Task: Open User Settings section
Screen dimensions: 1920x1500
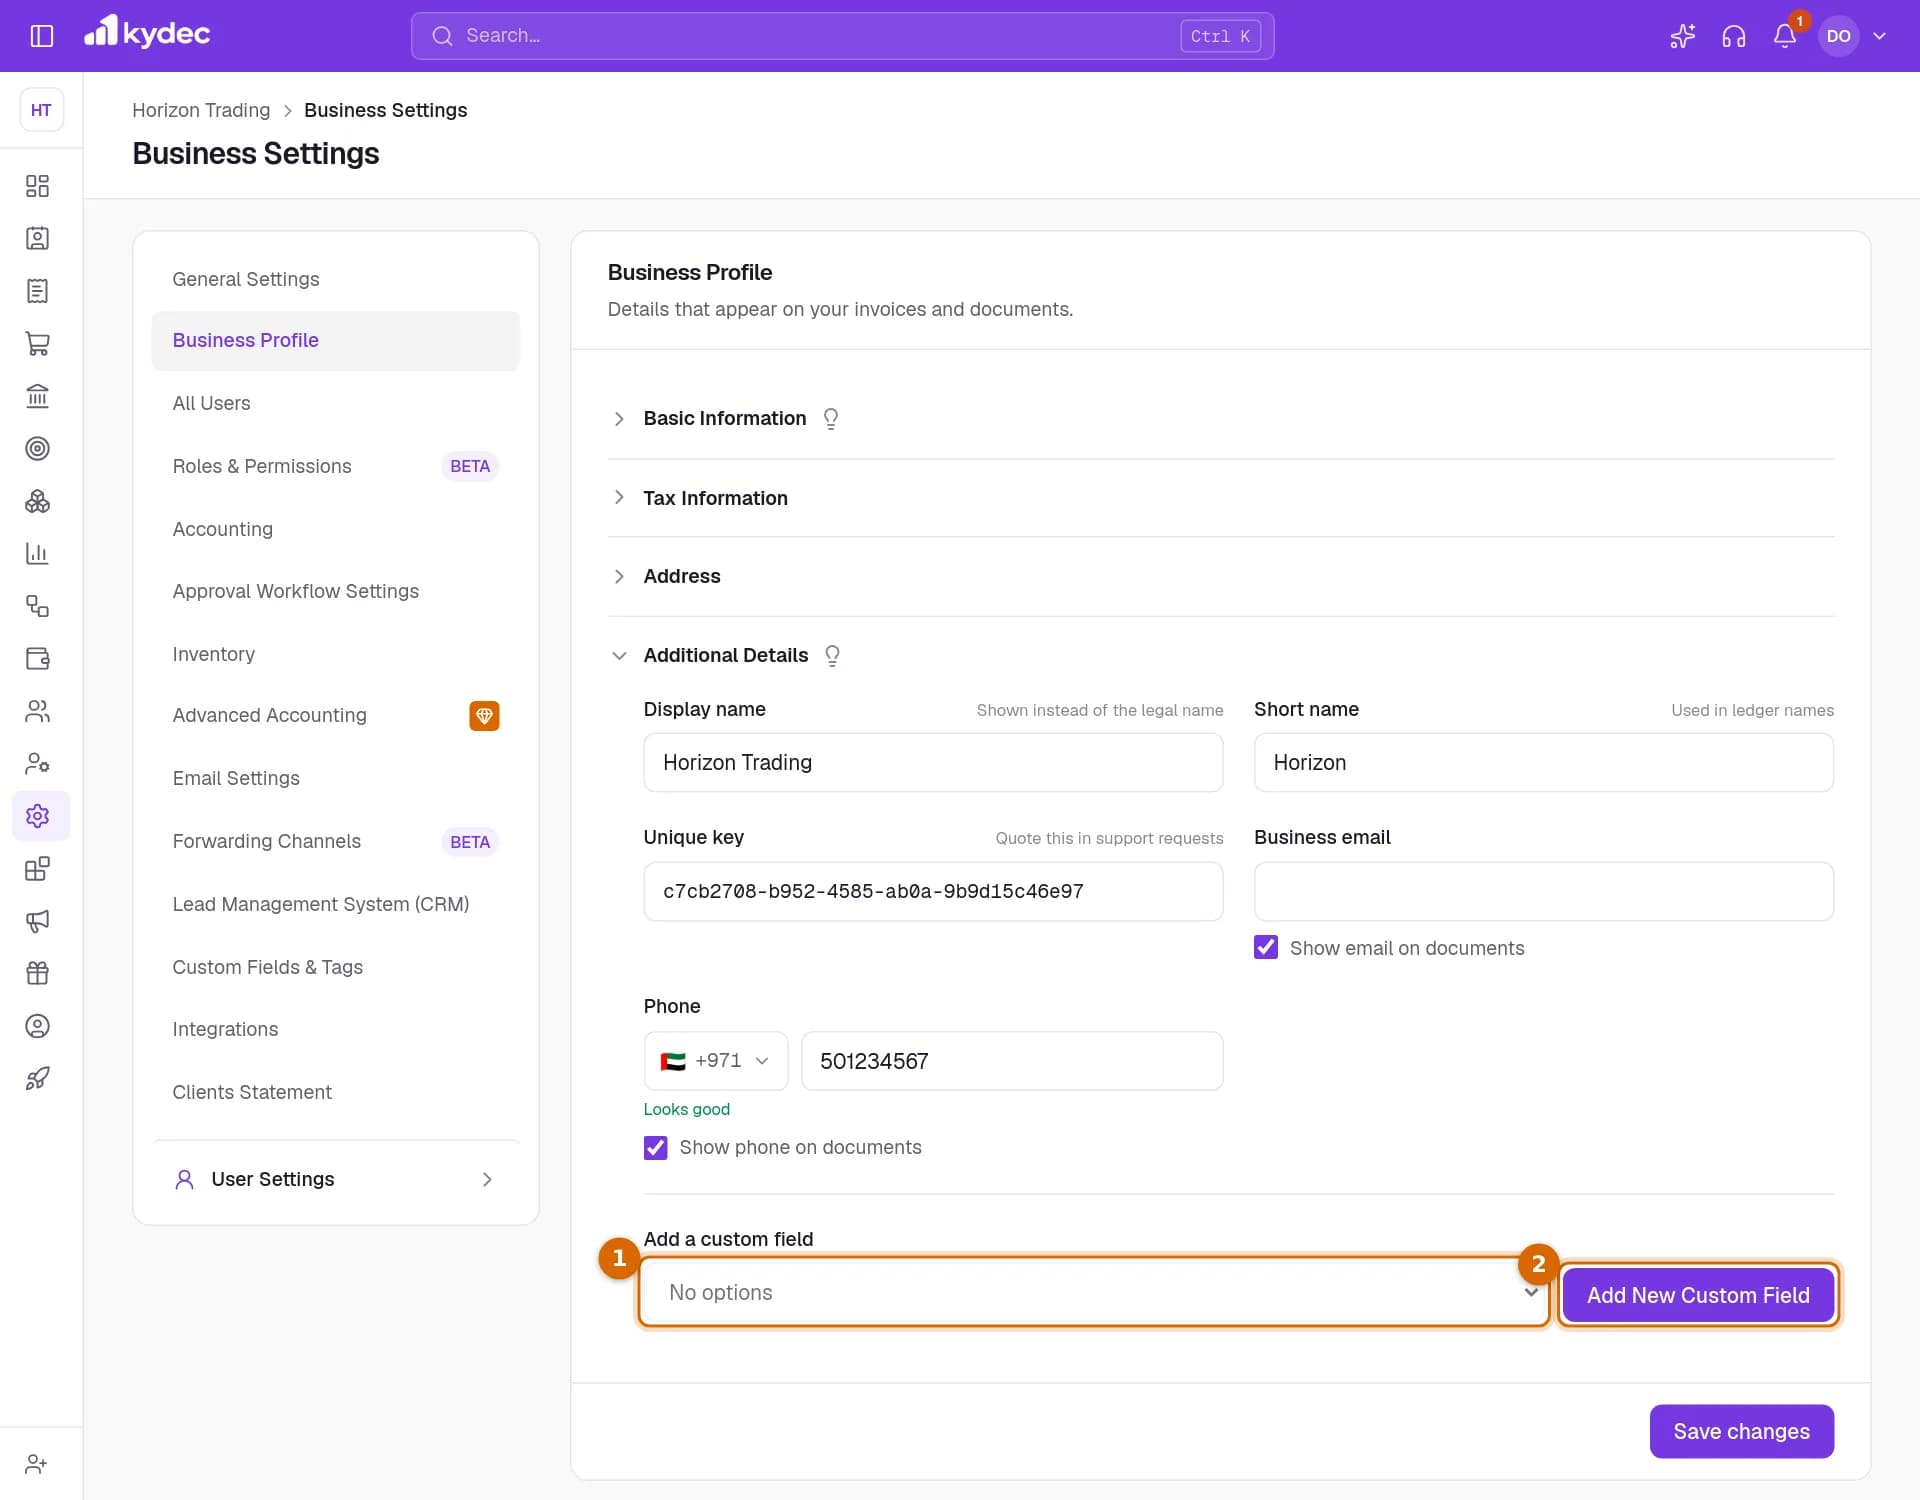Action: 335,1179
